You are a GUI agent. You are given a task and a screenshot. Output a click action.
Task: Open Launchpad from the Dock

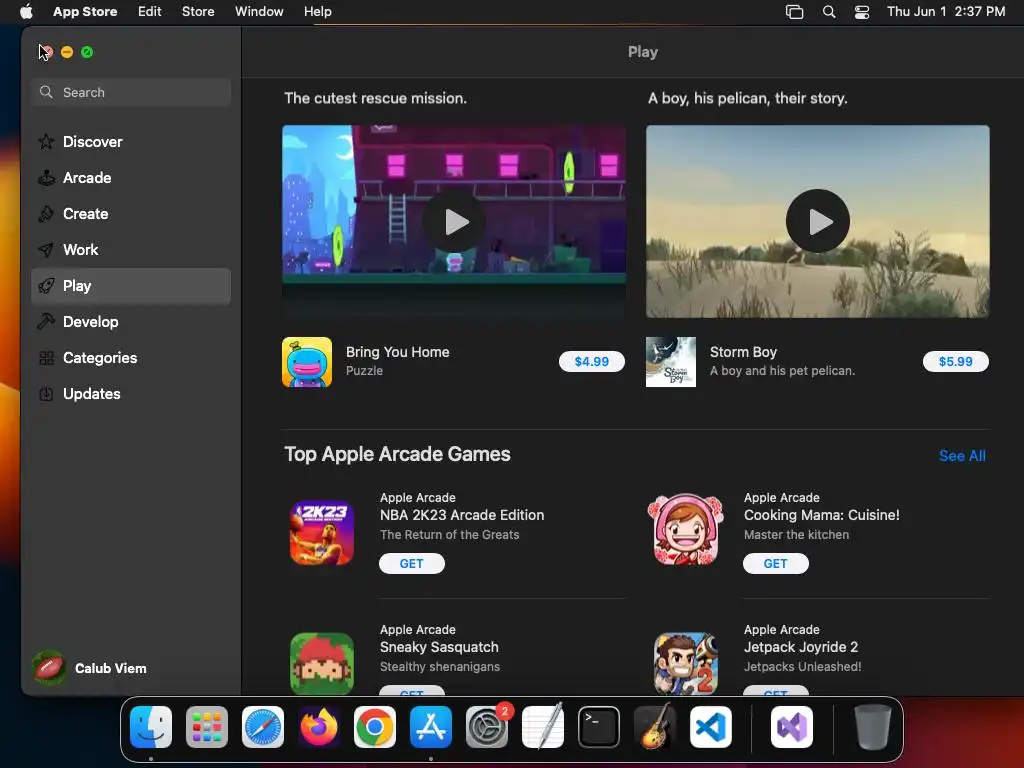tap(207, 727)
